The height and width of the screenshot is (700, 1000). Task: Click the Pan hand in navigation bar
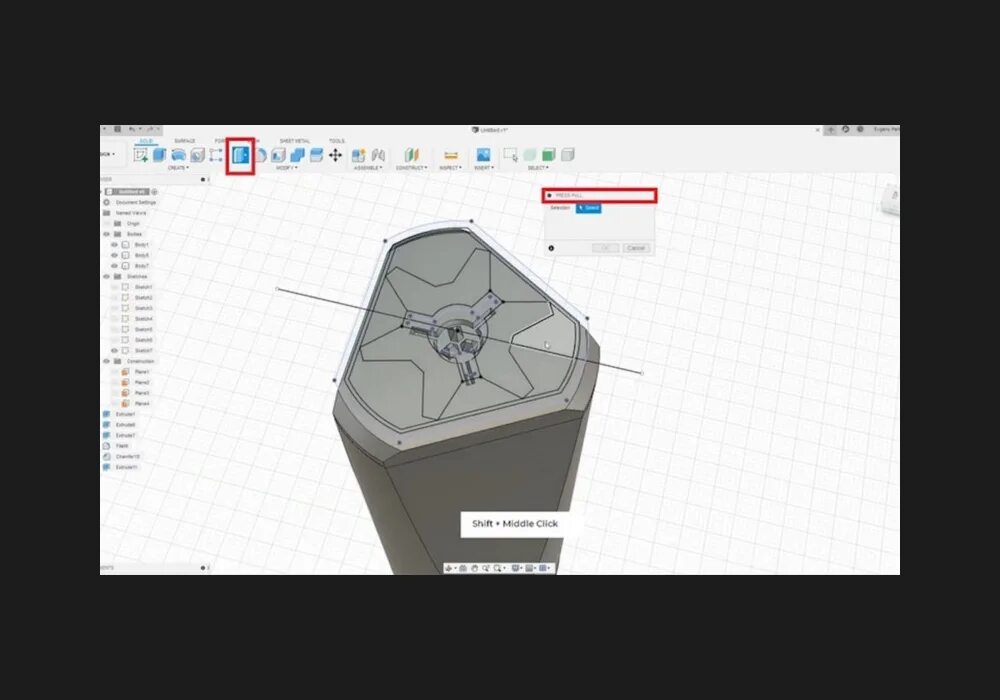tap(474, 568)
